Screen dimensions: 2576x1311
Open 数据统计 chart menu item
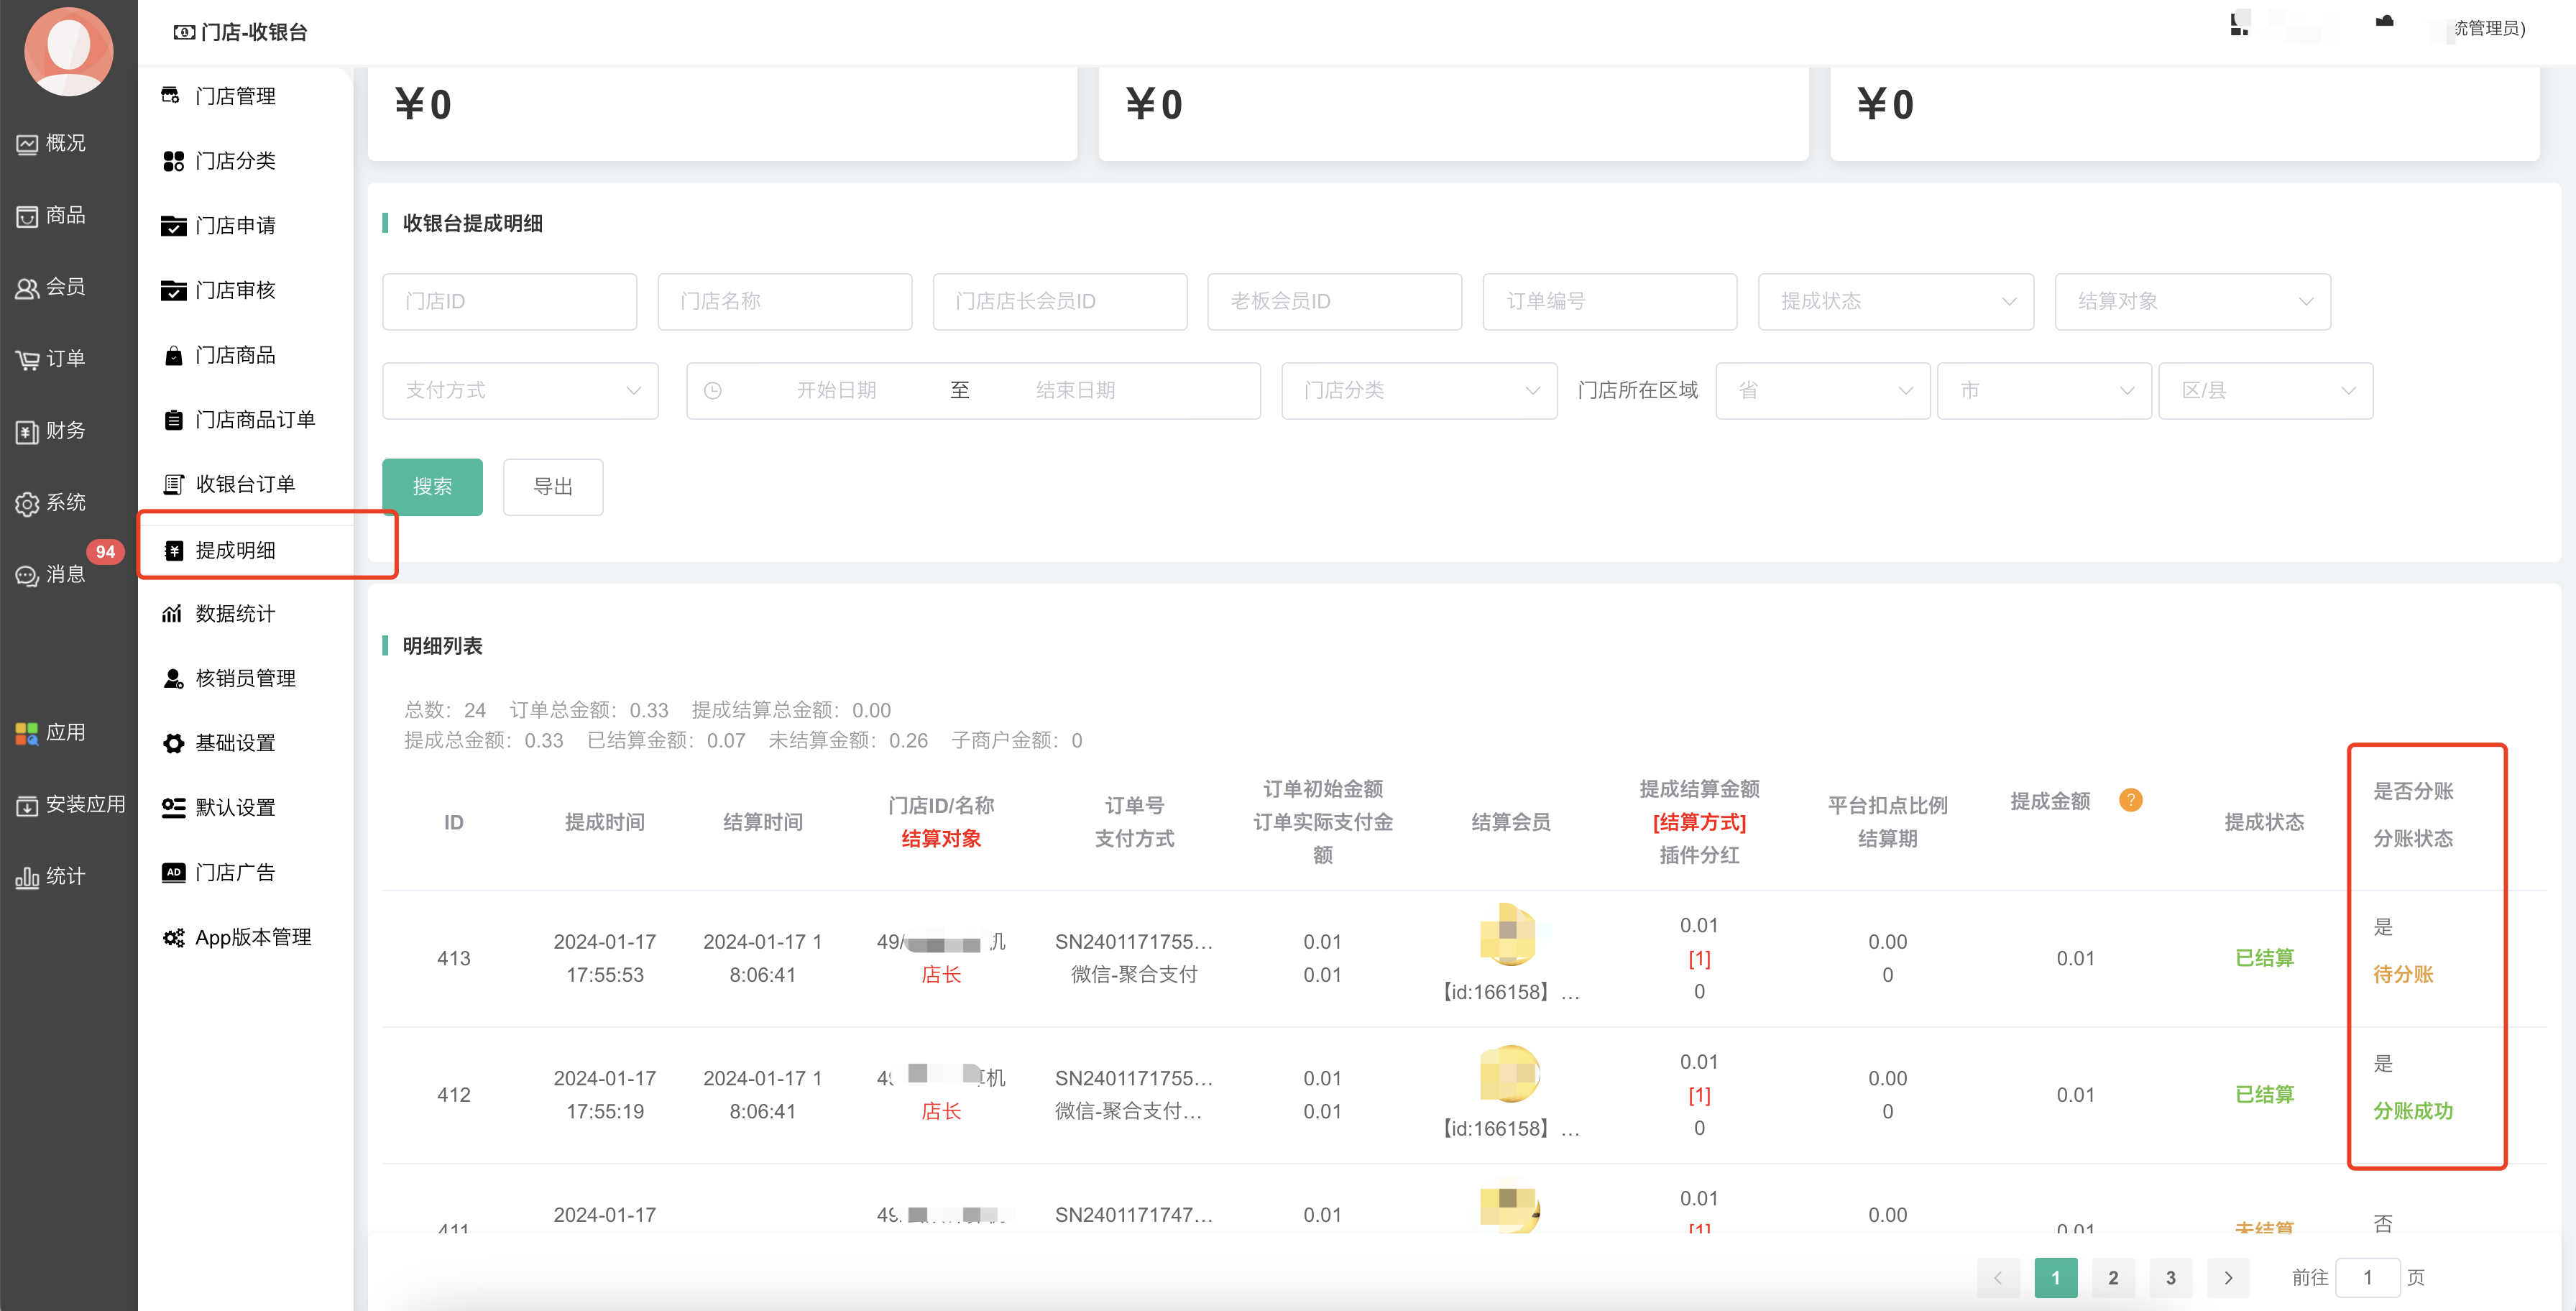coord(235,614)
